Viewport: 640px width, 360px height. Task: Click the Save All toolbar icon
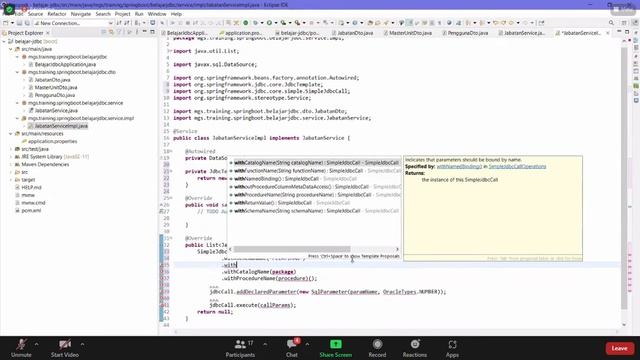tap(27, 23)
